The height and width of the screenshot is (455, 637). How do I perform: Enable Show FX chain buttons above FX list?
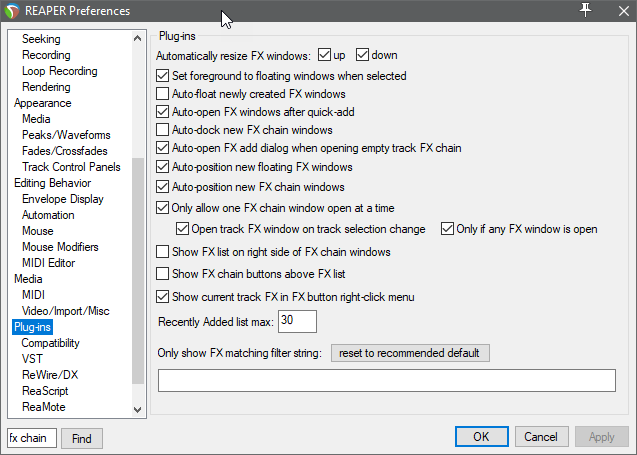[x=164, y=273]
